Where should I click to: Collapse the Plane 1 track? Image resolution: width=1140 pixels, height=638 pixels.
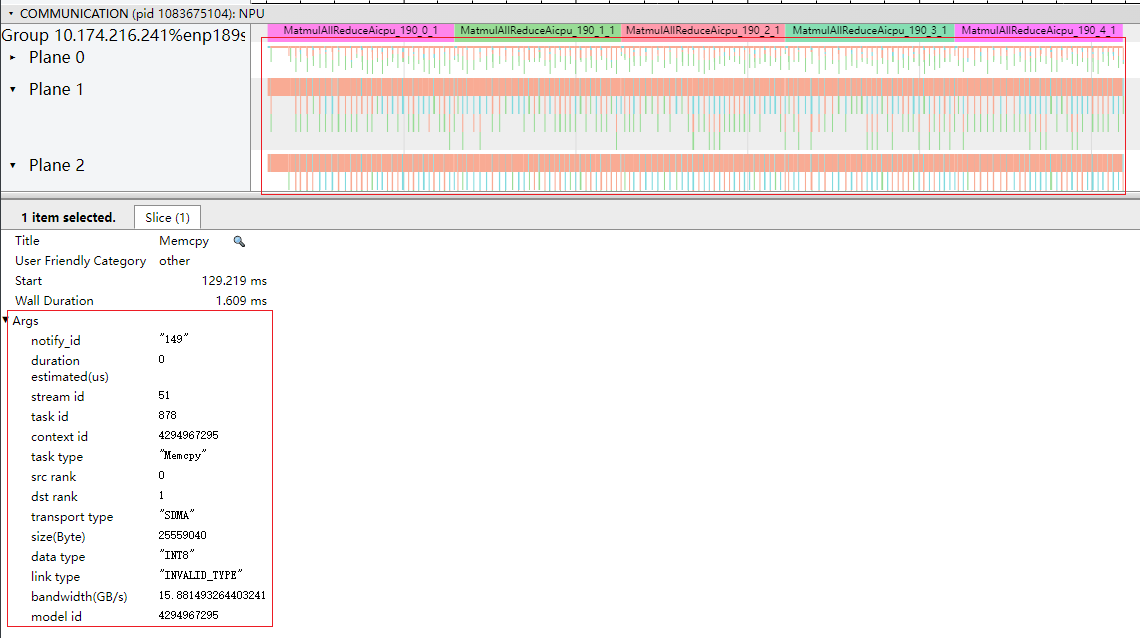pos(12,89)
